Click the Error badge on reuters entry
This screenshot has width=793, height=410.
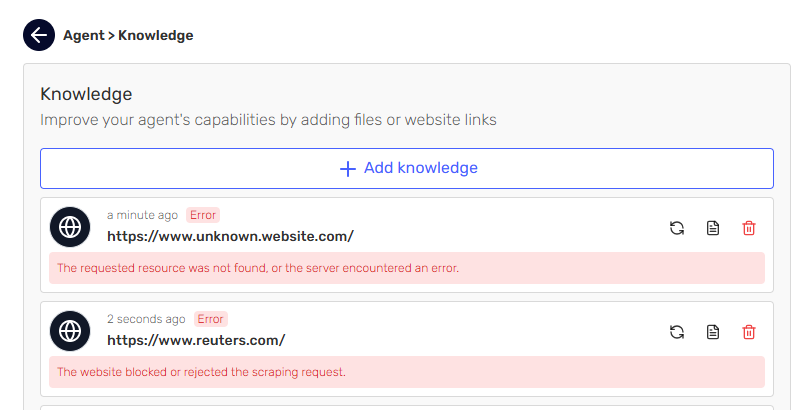pyautogui.click(x=210, y=319)
